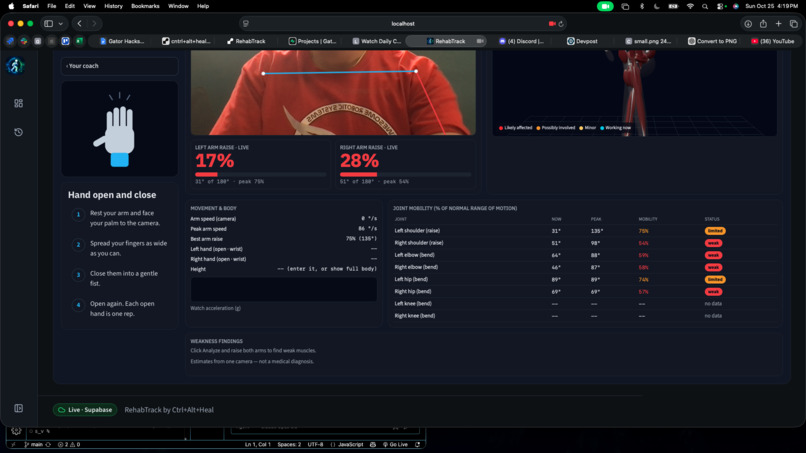Image resolution: width=806 pixels, height=453 pixels.
Task: Click the red camera recording icon in address bar
Action: tap(552, 24)
